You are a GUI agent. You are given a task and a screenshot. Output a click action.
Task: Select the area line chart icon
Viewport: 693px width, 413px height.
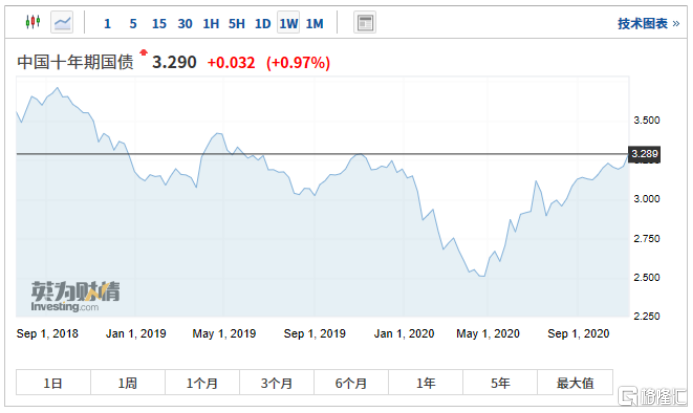(62, 22)
